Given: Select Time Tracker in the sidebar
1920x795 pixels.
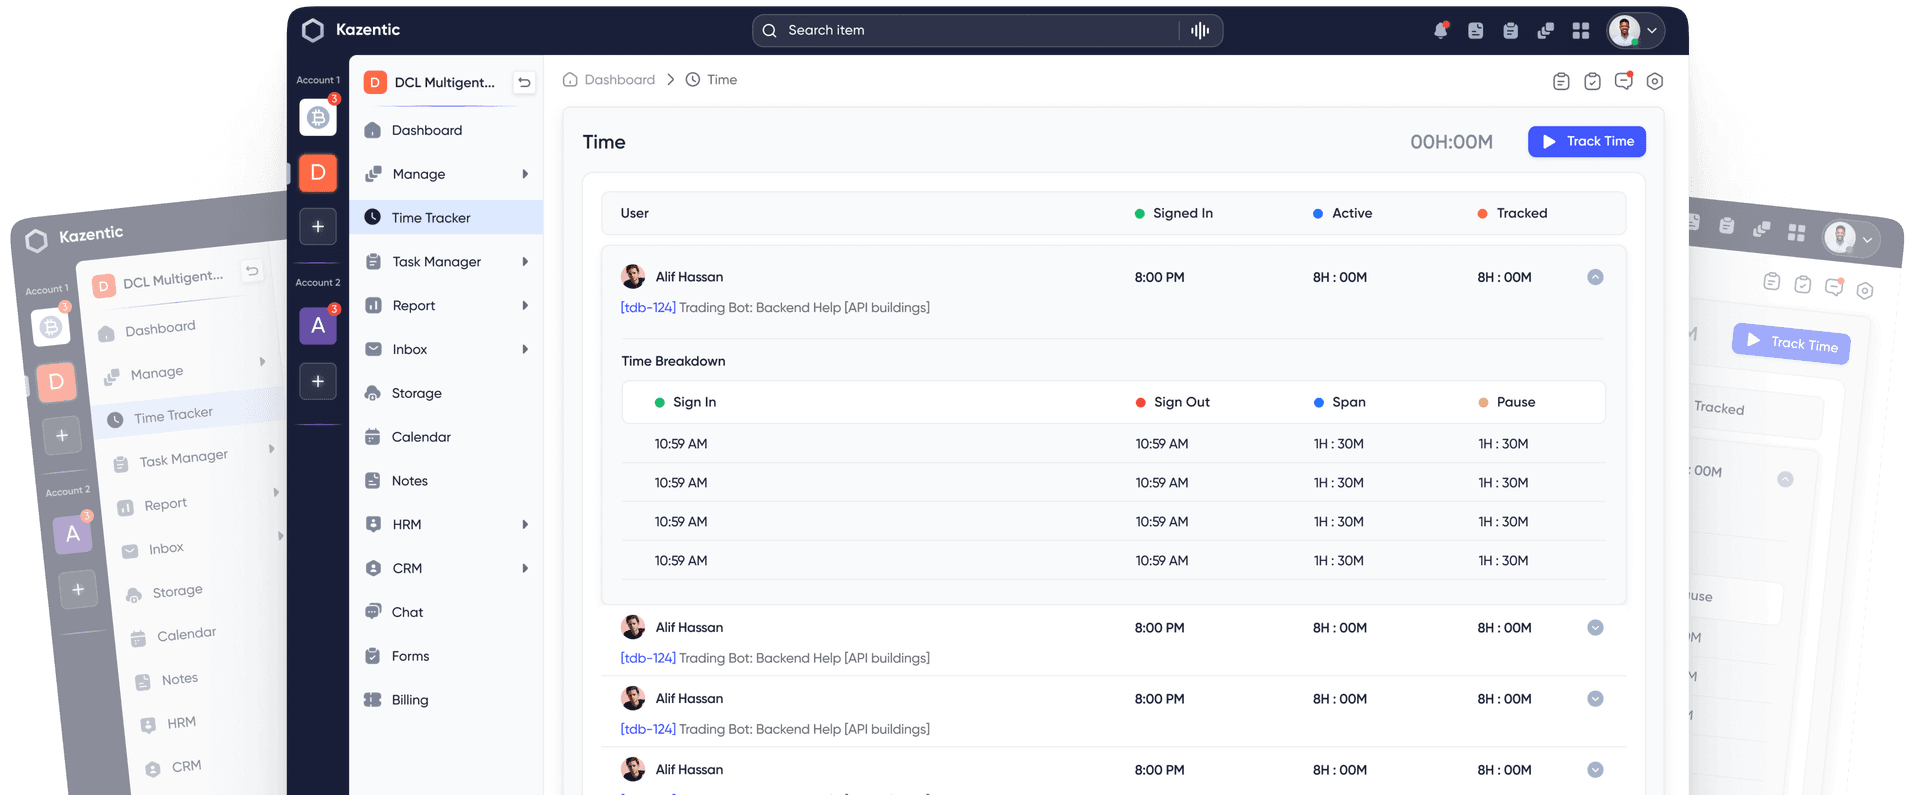Looking at the screenshot, I should click(446, 217).
